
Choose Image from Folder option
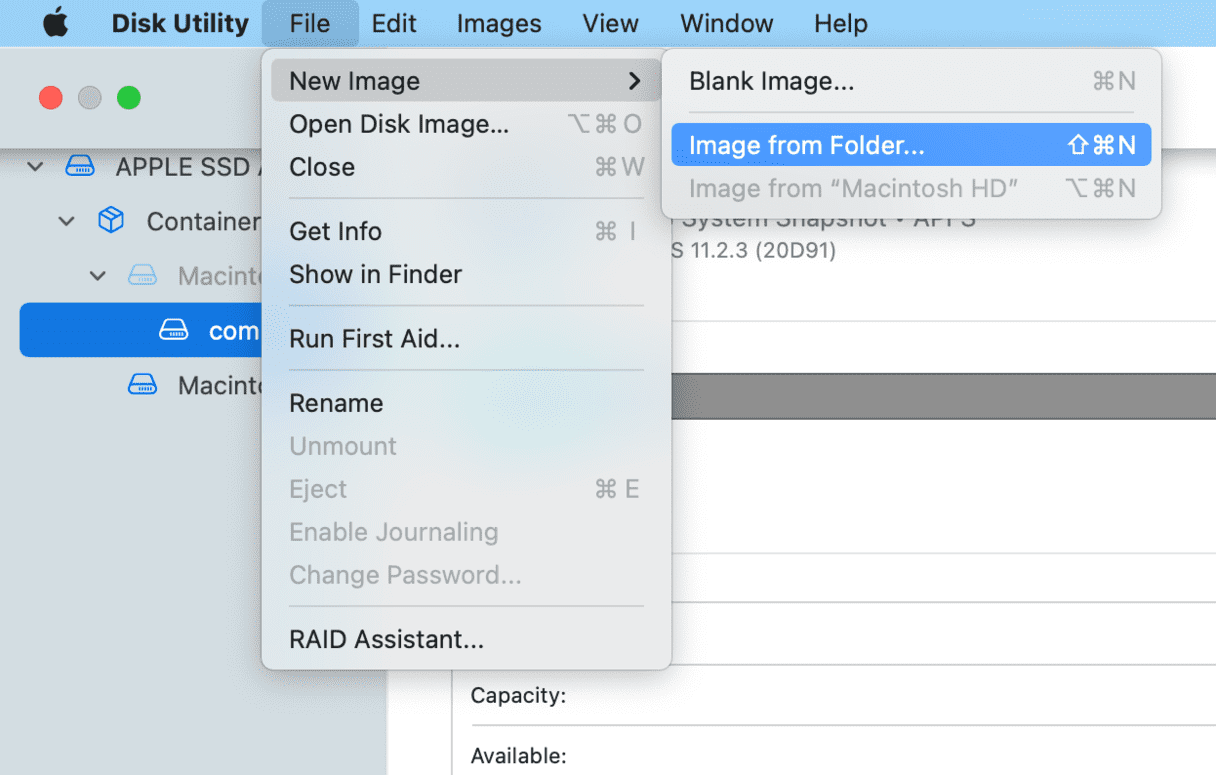click(x=806, y=146)
